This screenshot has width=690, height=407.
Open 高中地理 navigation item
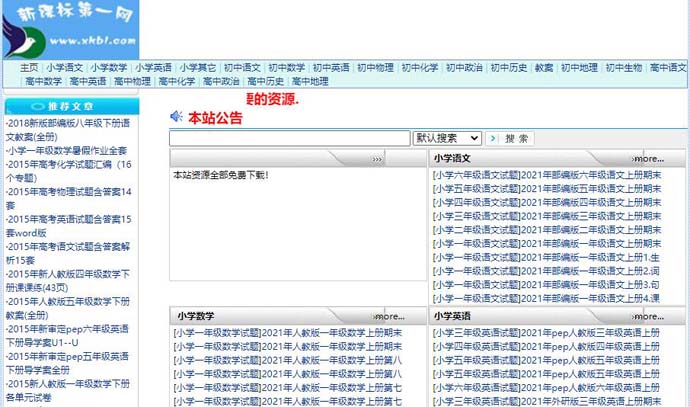coord(310,81)
